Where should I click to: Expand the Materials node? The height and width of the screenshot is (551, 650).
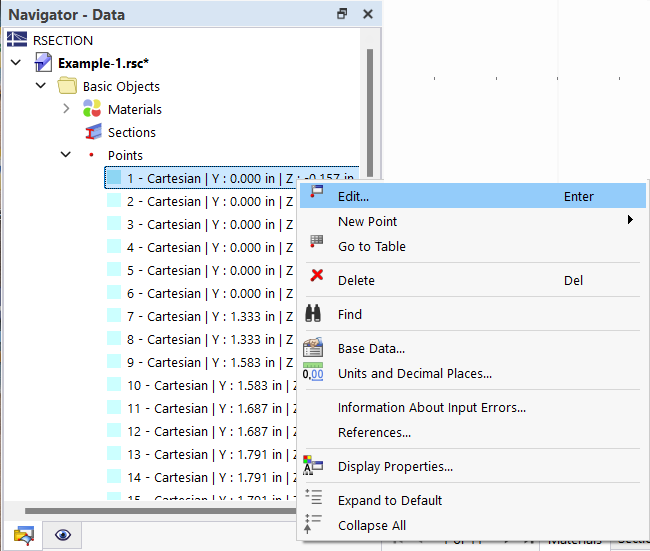click(x=66, y=109)
